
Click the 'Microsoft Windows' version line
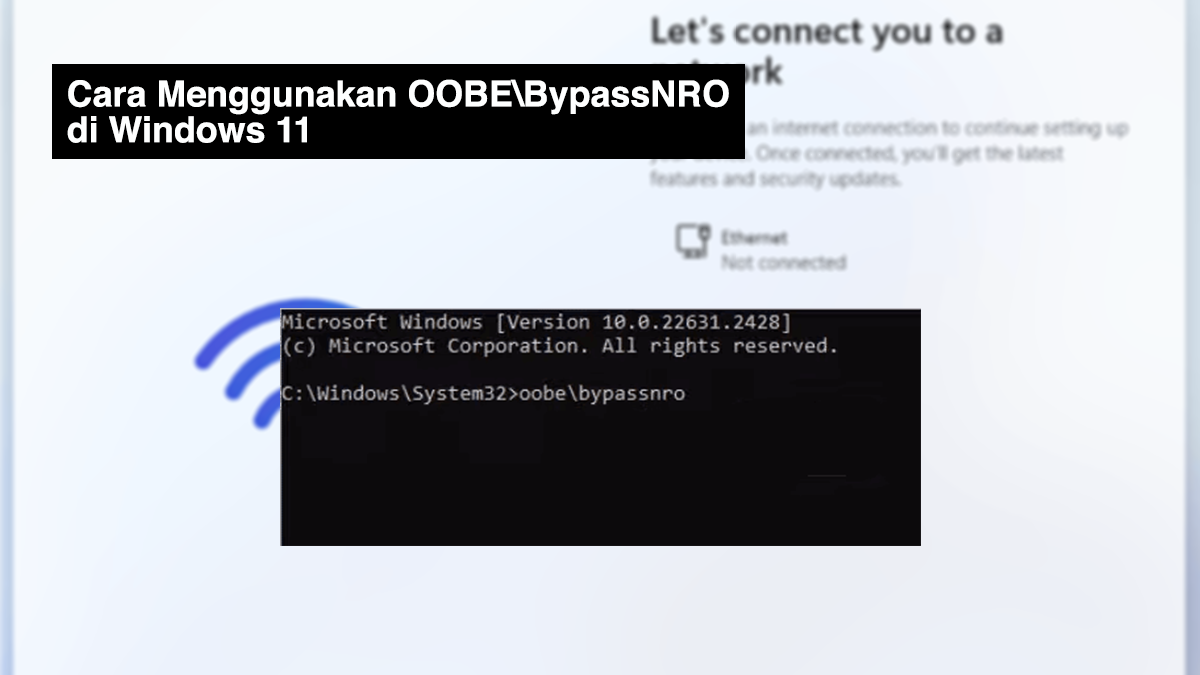(536, 322)
